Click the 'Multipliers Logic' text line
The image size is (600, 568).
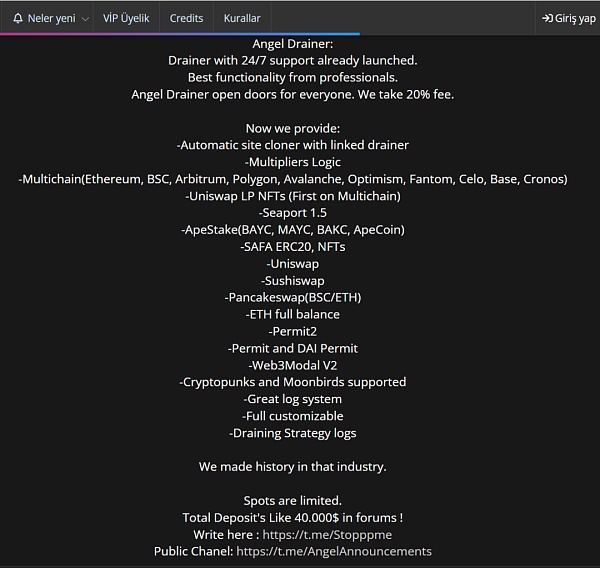click(292, 162)
